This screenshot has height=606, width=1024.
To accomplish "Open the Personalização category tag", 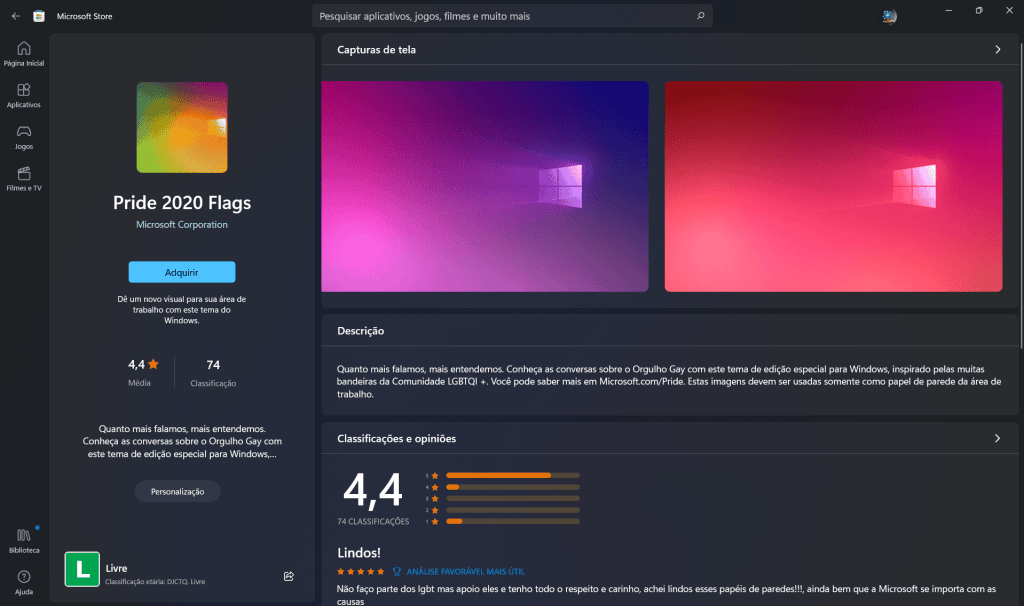I will pyautogui.click(x=178, y=492).
